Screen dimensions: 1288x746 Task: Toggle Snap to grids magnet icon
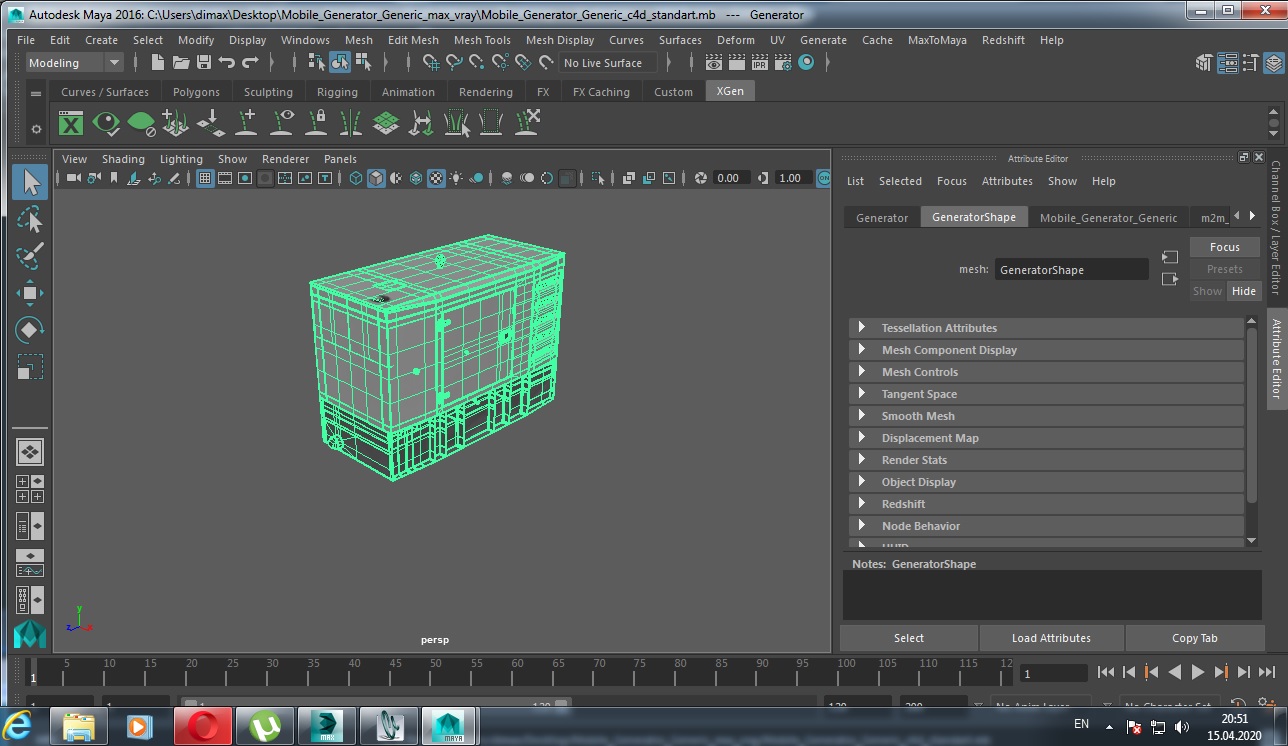pyautogui.click(x=431, y=62)
